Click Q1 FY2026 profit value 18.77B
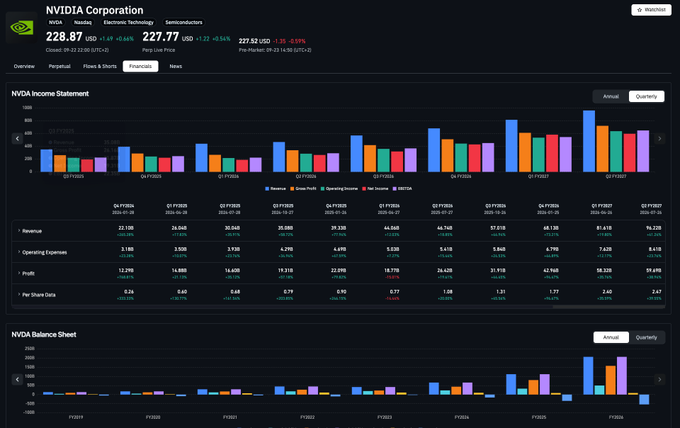The image size is (680, 428). [x=391, y=271]
